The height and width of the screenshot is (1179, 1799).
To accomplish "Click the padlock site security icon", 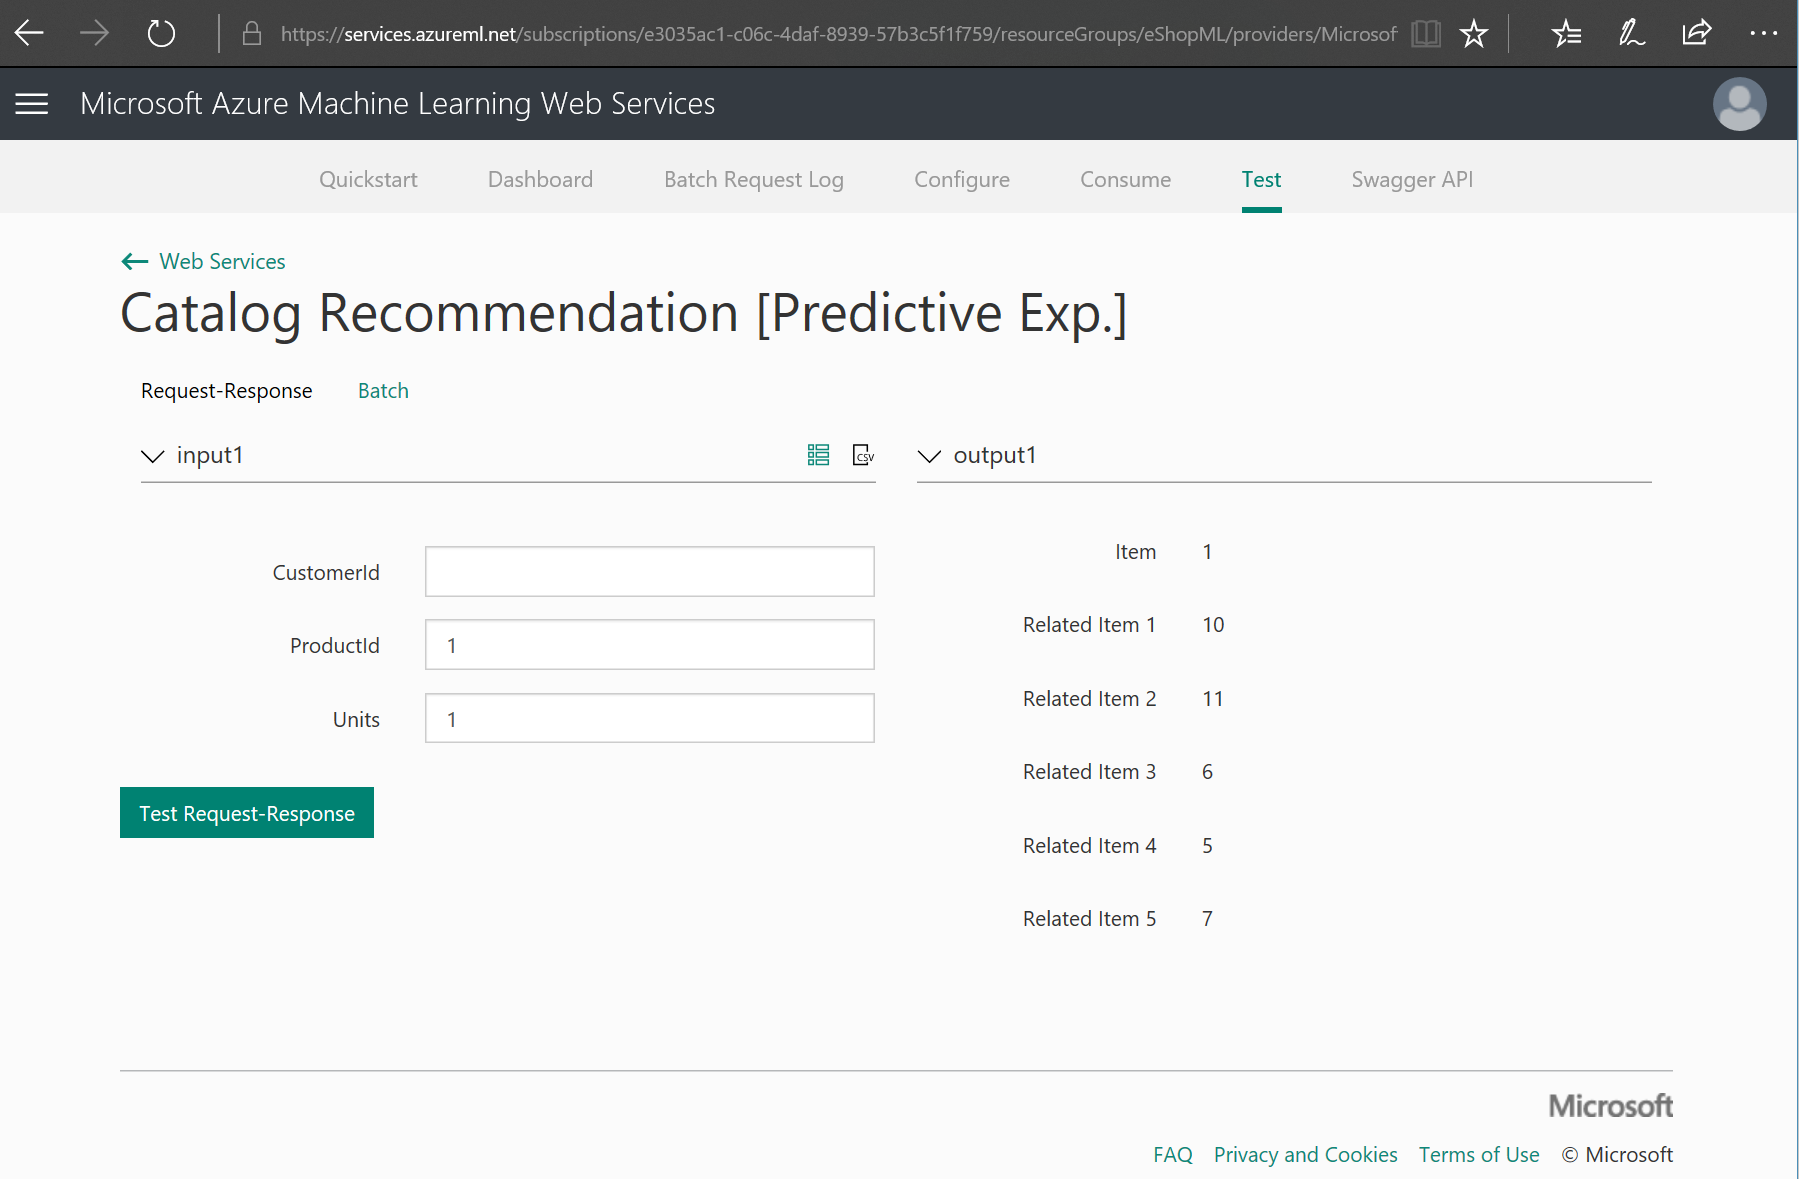I will [252, 33].
